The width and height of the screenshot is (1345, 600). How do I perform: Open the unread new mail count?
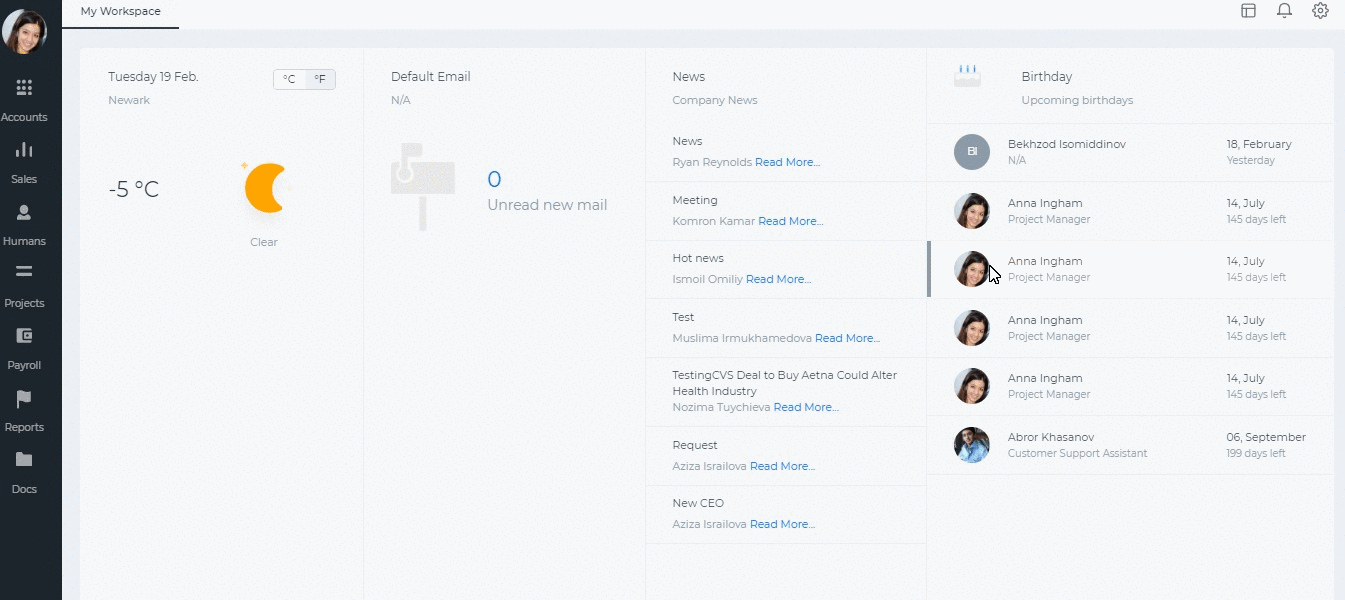494,180
